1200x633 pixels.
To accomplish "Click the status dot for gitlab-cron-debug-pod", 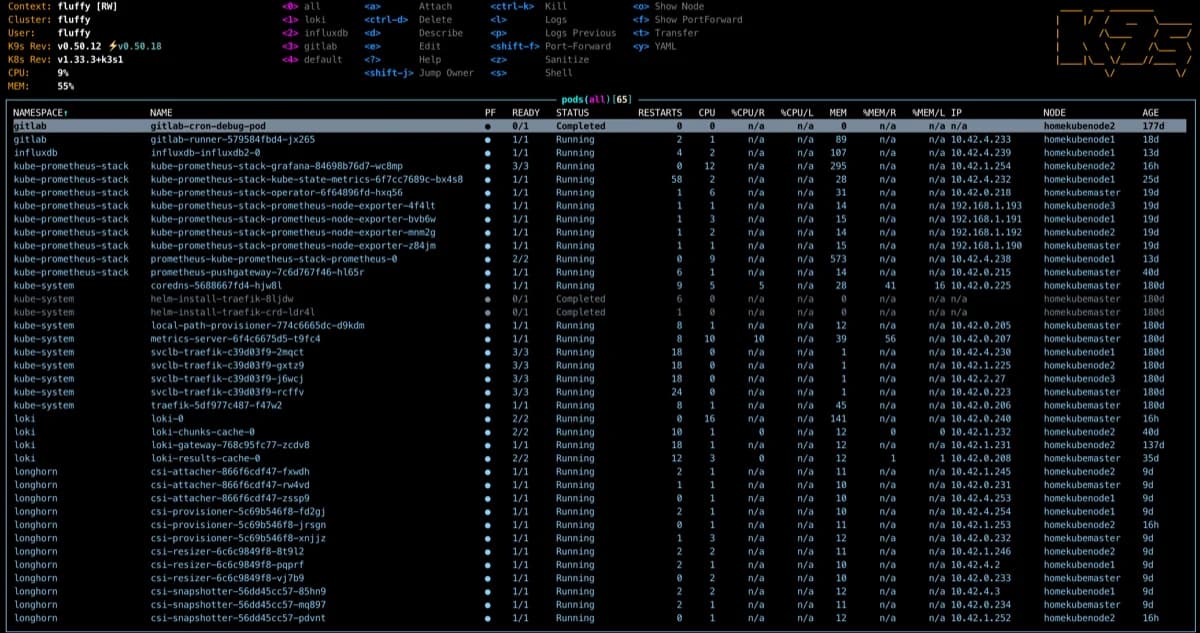I will click(x=486, y=125).
